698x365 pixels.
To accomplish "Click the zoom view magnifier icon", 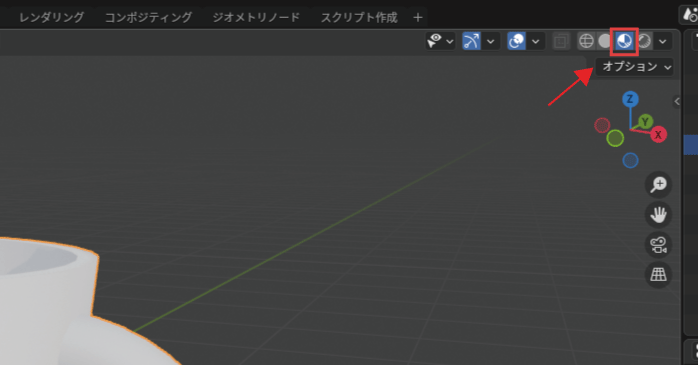I will pyautogui.click(x=658, y=185).
